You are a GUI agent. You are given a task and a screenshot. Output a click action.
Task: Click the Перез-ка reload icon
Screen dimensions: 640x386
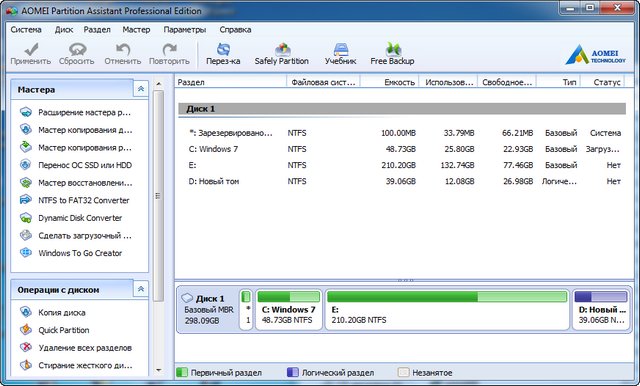pyautogui.click(x=223, y=49)
